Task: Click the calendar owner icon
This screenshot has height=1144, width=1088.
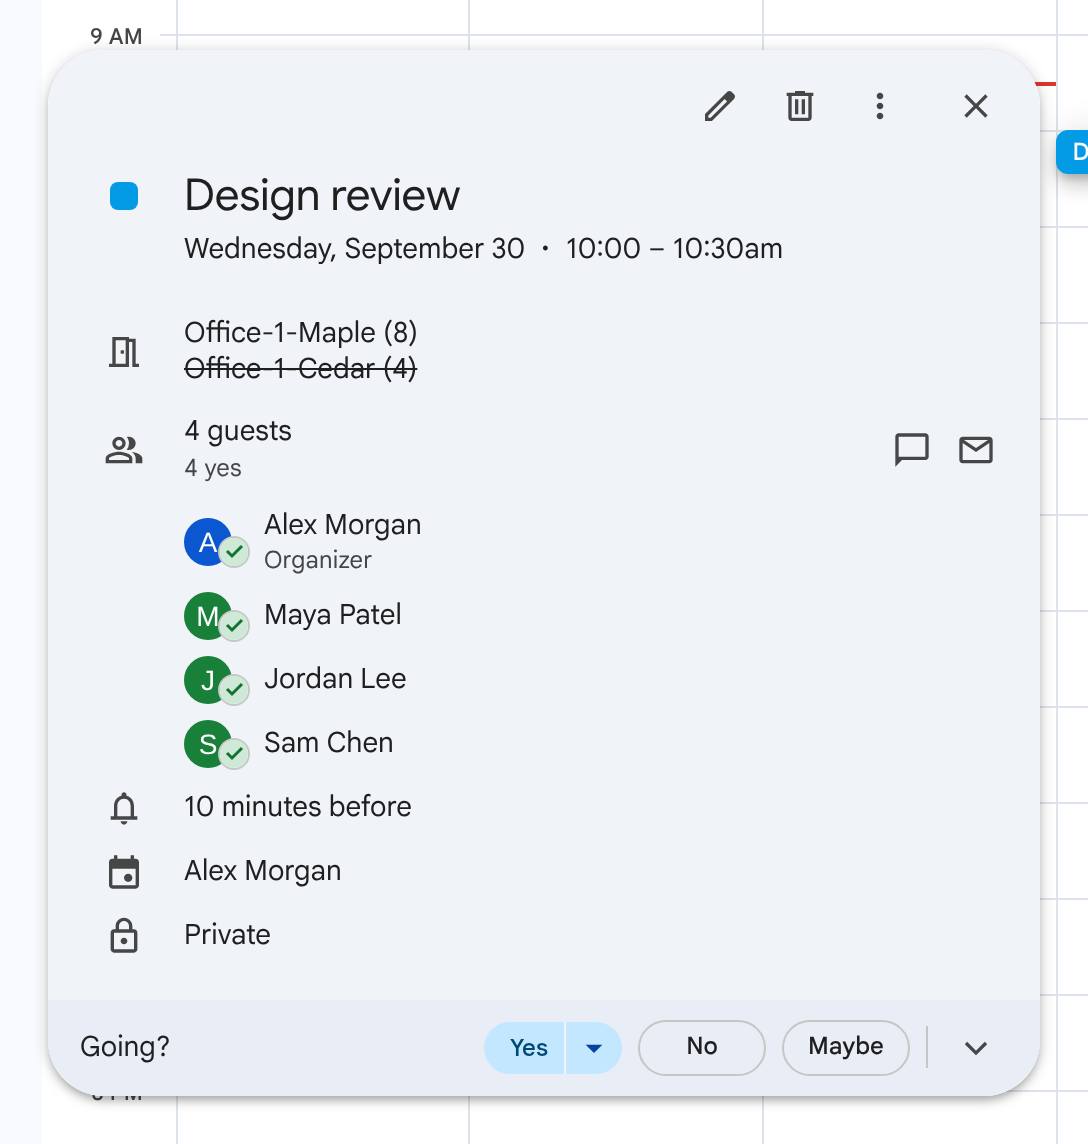Action: pyautogui.click(x=124, y=872)
